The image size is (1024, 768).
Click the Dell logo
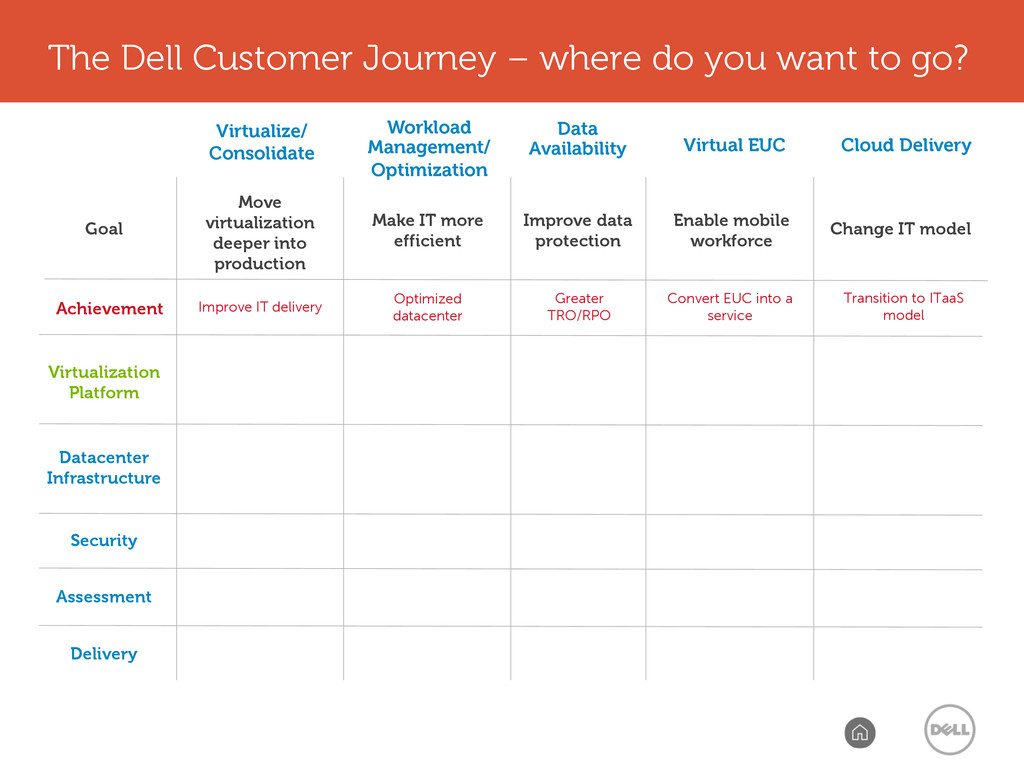[950, 729]
